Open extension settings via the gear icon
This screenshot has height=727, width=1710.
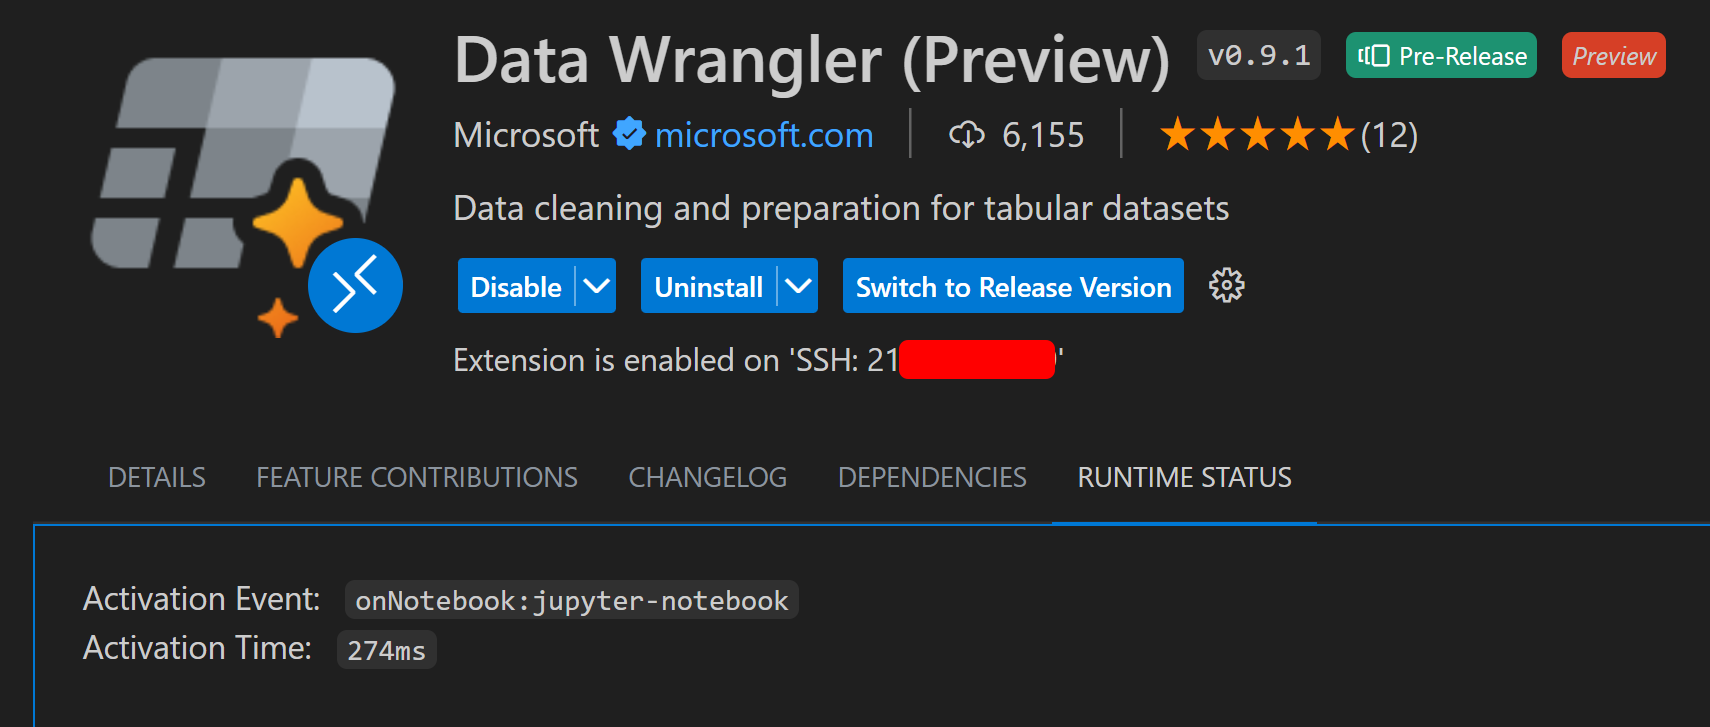[1225, 286]
